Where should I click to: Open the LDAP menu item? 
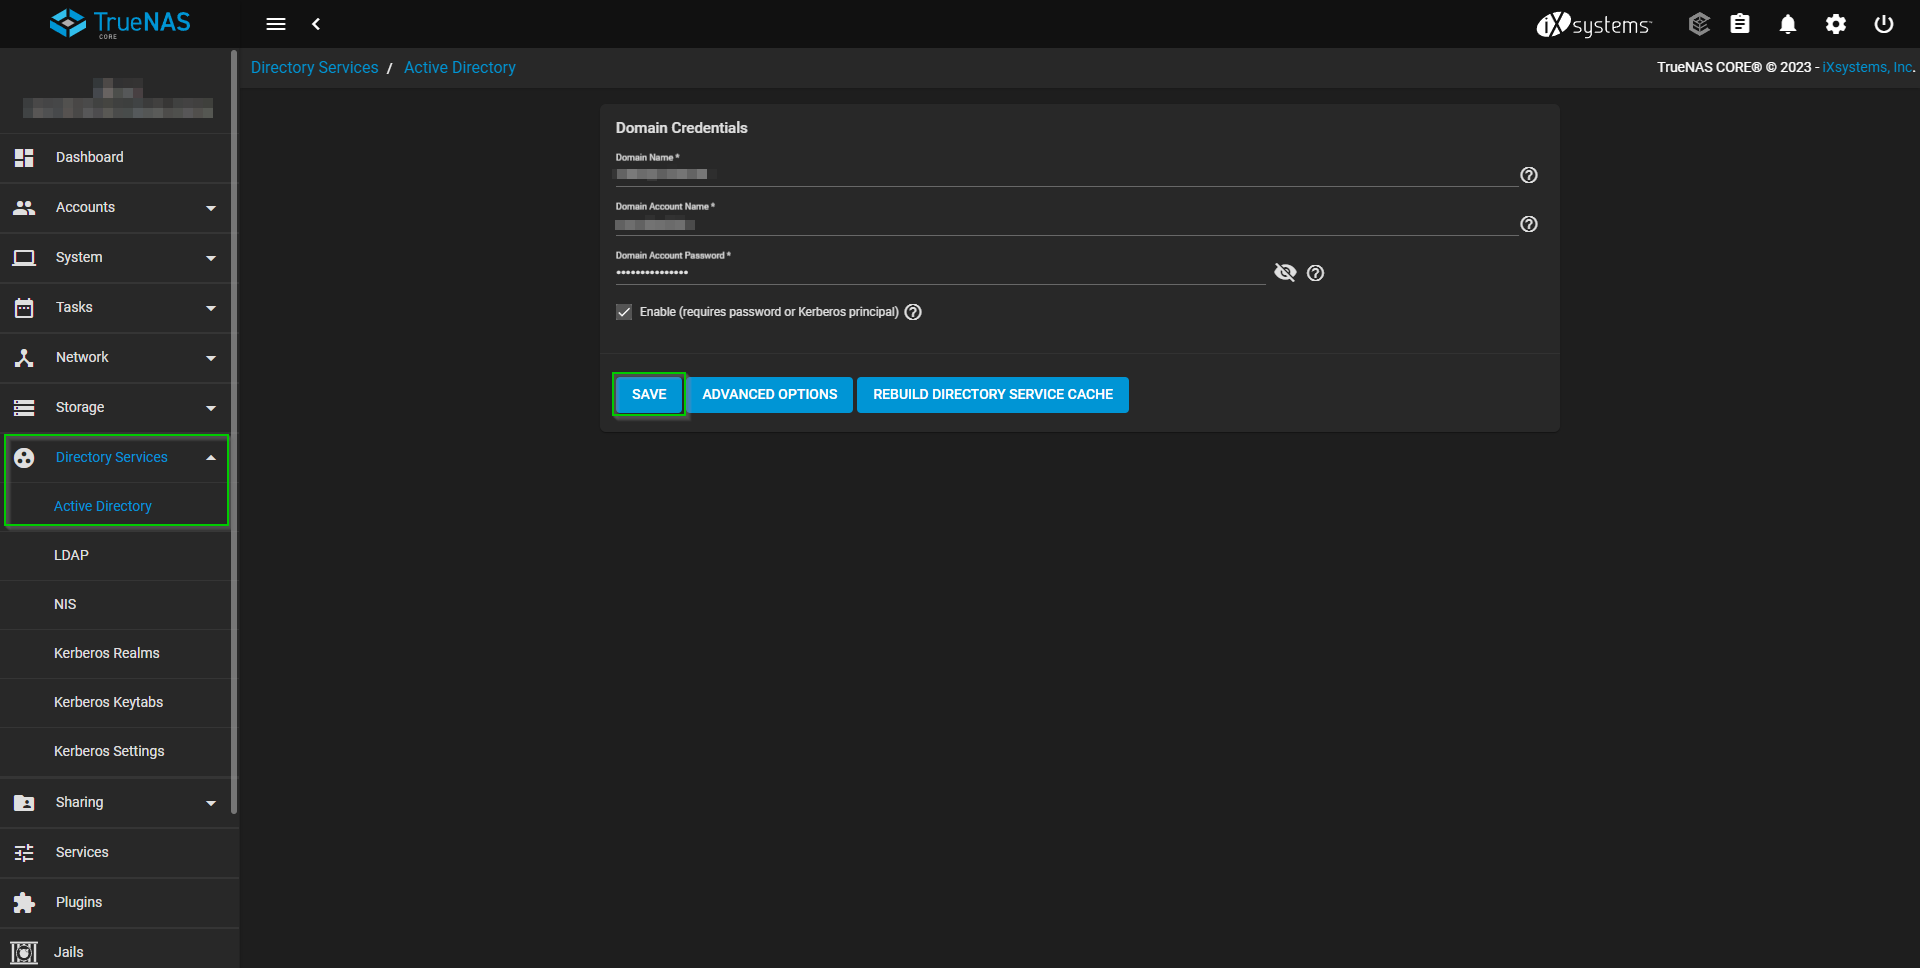pos(71,555)
